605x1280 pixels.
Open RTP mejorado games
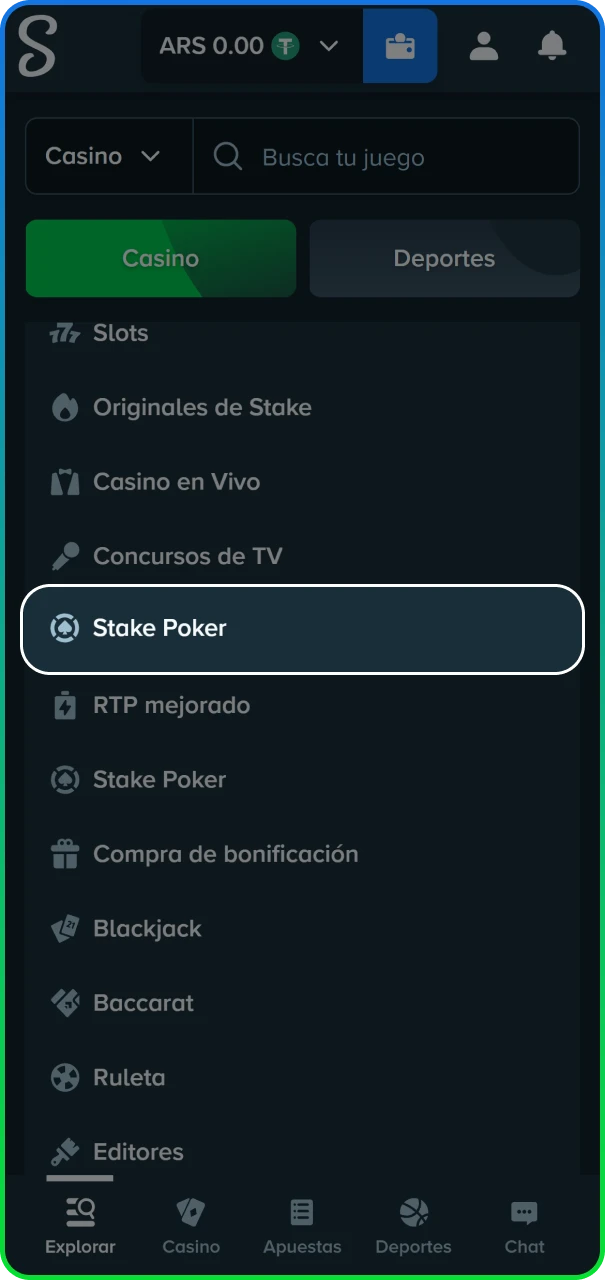coord(170,705)
